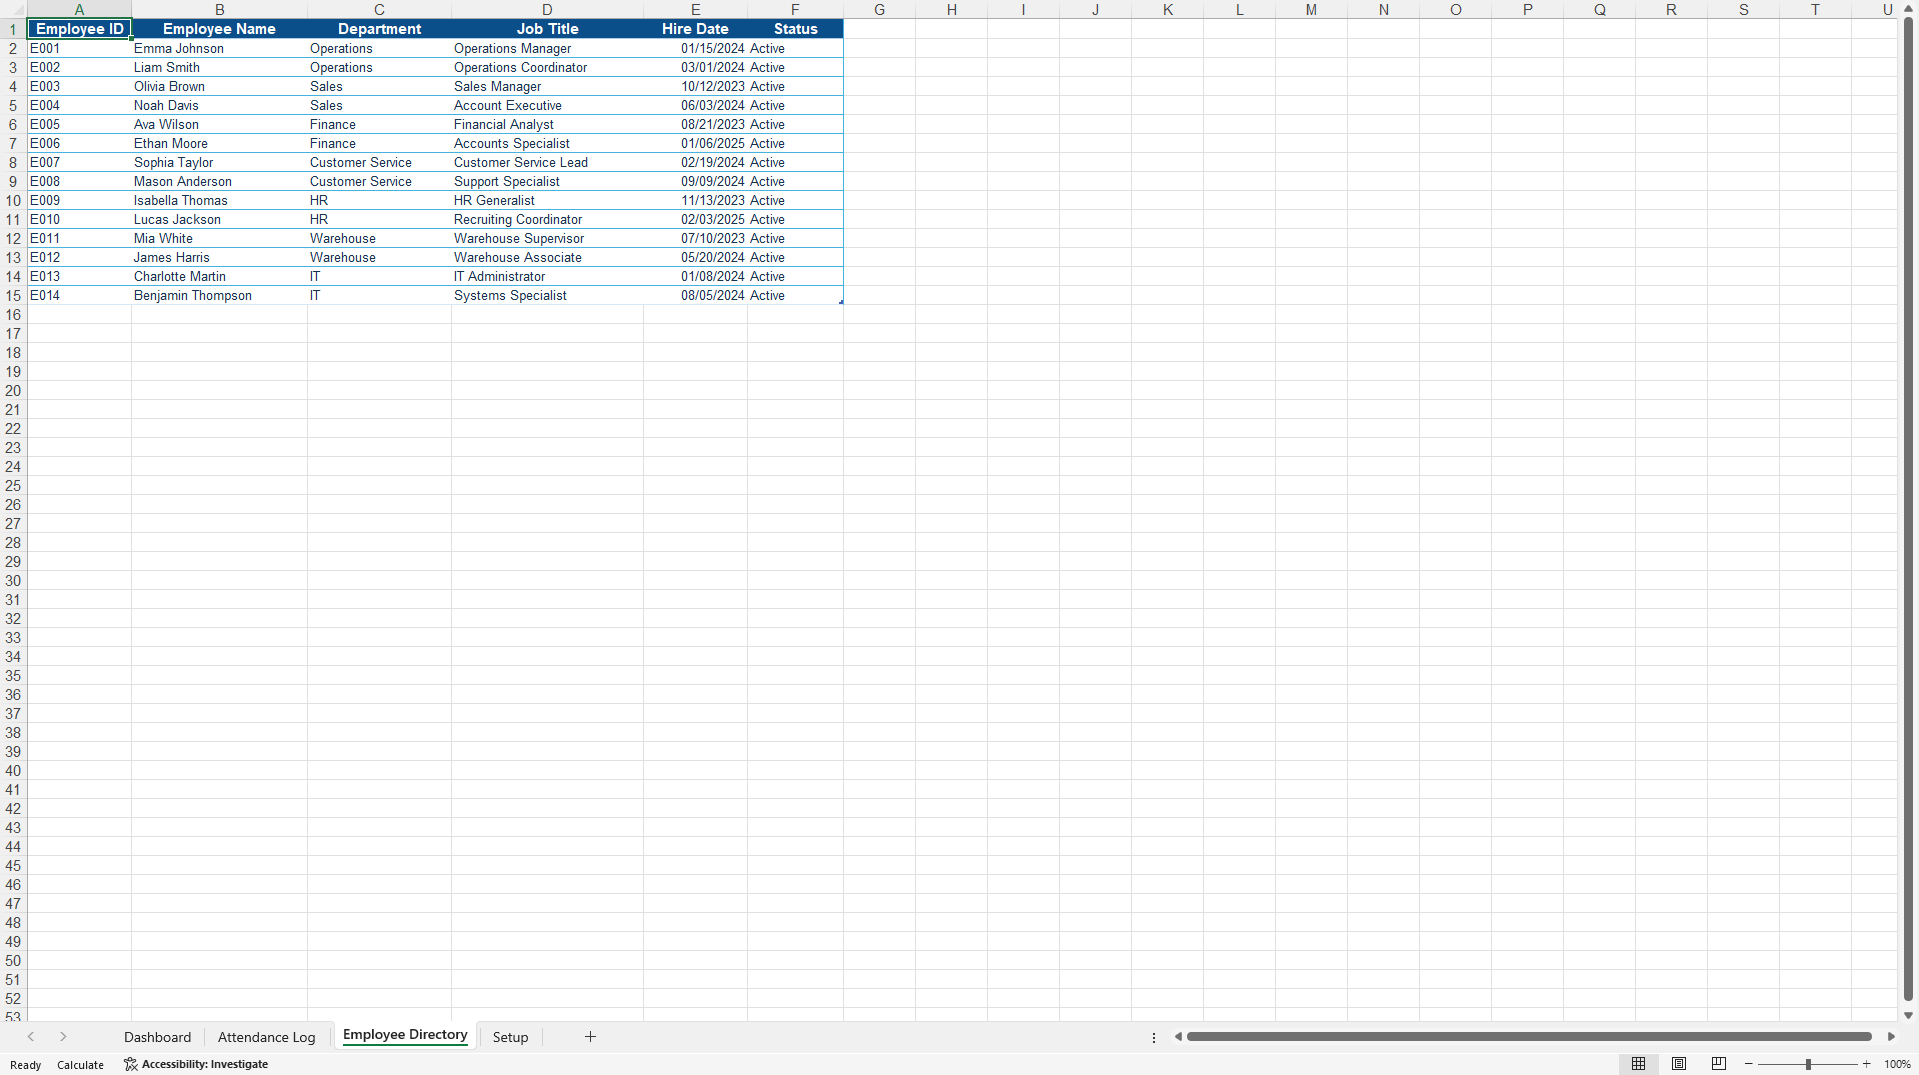
Task: Switch to Page Layout view icon
Action: pos(1679,1064)
